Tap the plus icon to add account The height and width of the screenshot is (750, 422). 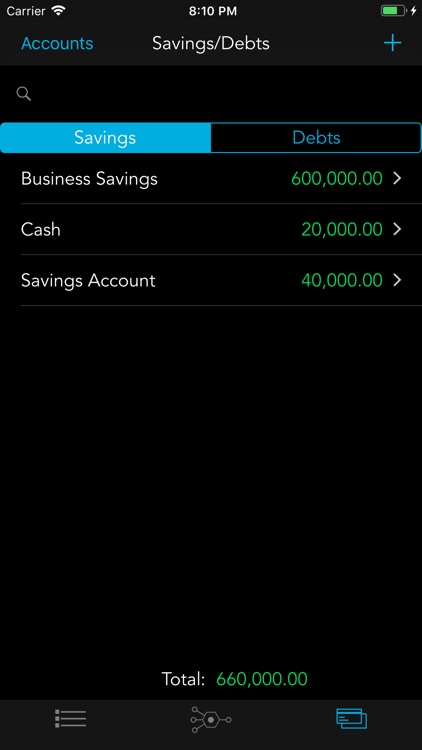pos(392,44)
